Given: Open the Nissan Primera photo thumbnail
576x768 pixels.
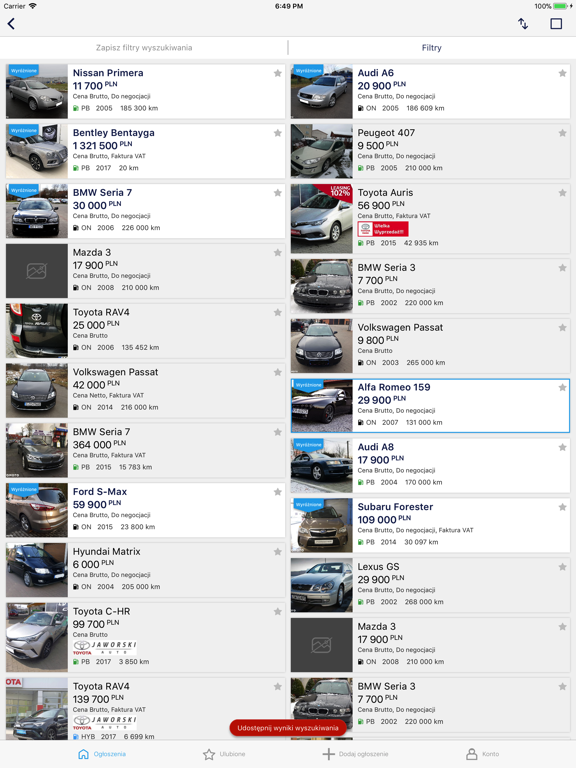Looking at the screenshot, I should pos(37,91).
